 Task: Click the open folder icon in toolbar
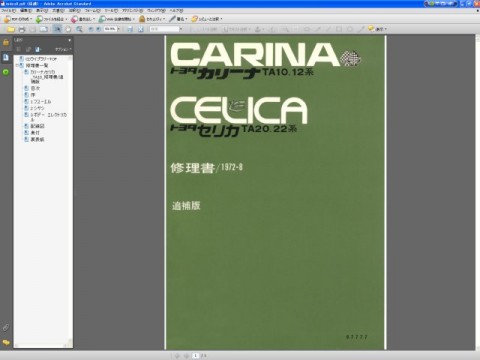coord(11,29)
